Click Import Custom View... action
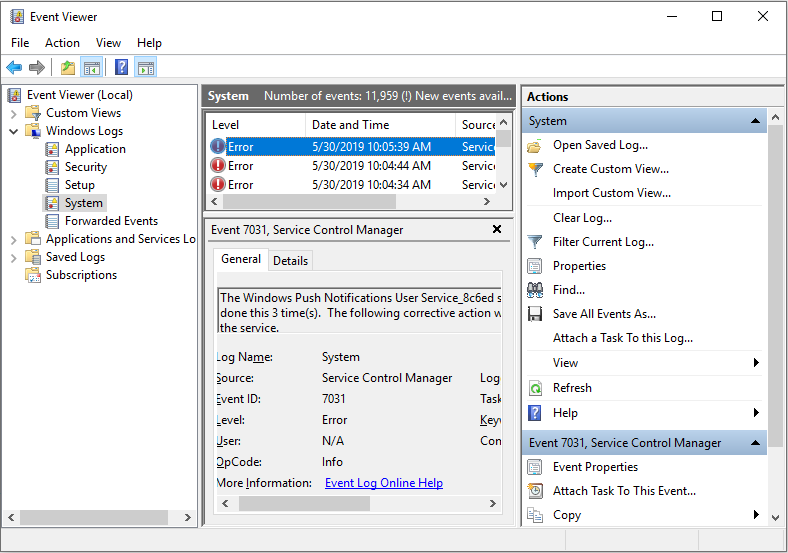 pos(612,193)
